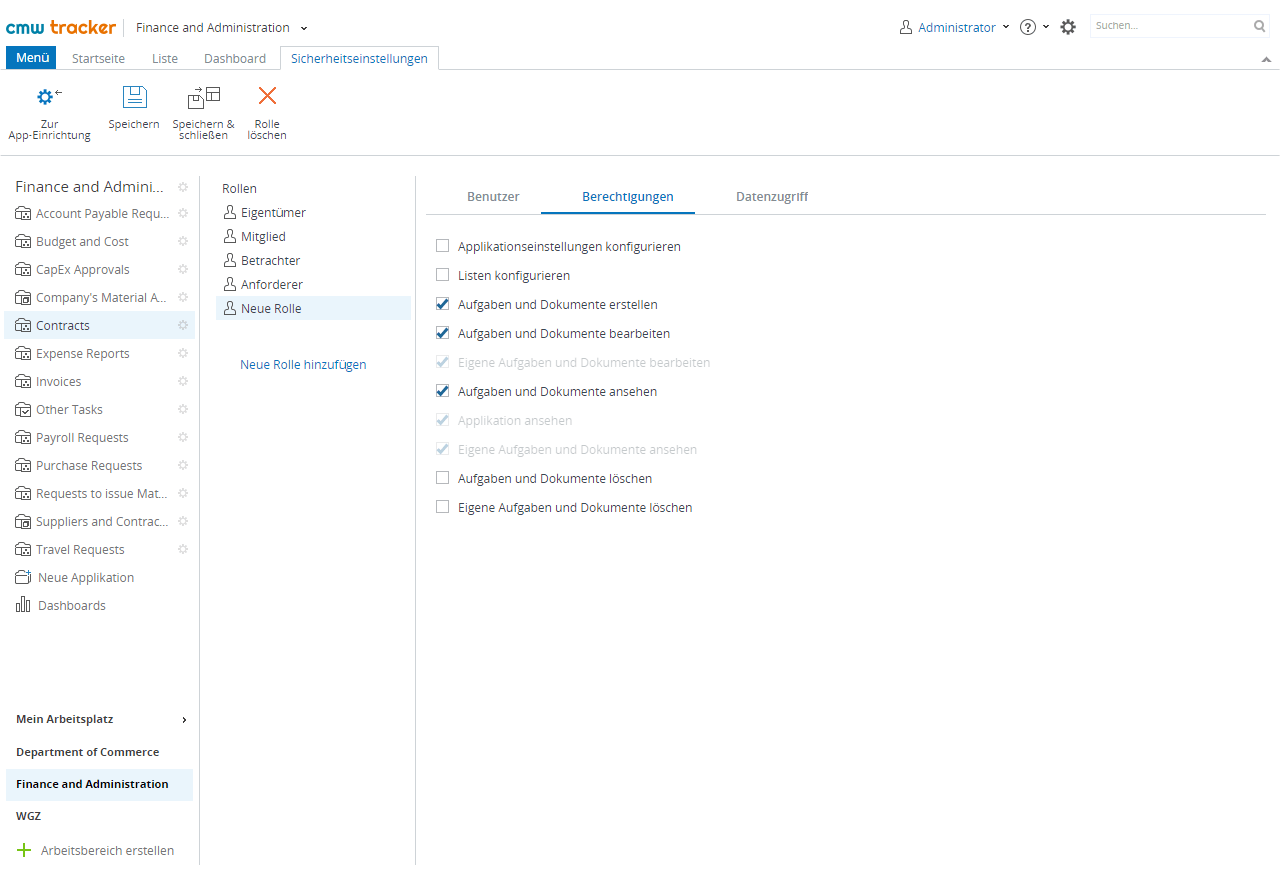Uncheck Aufgaben und Dokumente ansehen
This screenshot has height=875, width=1280.
442,391
